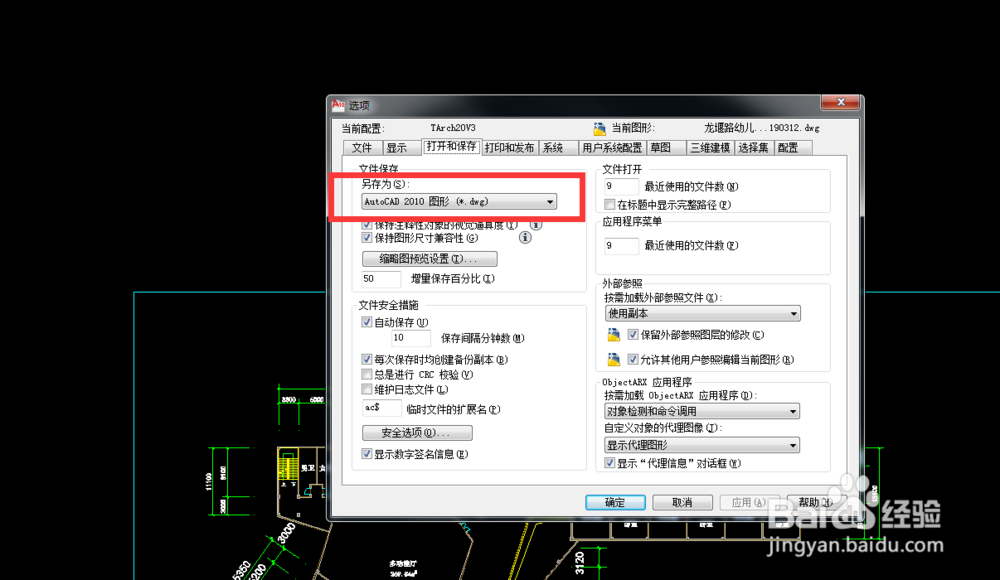The height and width of the screenshot is (580, 1000).
Task: Click the 缩略图预览设置 button
Action: (x=429, y=258)
